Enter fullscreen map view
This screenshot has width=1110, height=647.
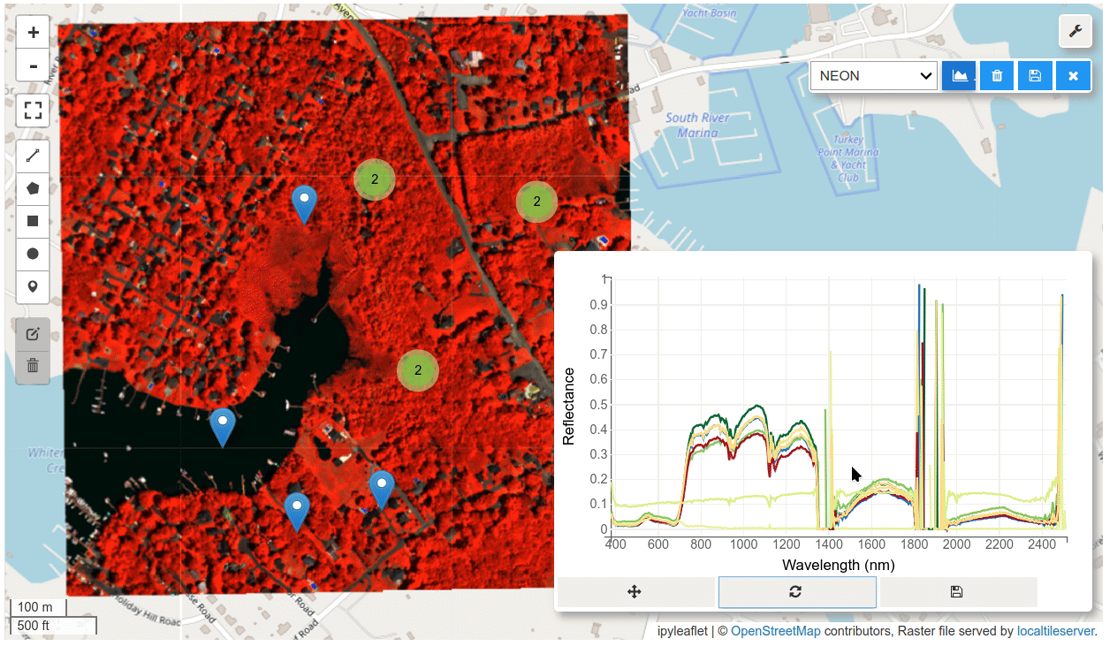[33, 110]
